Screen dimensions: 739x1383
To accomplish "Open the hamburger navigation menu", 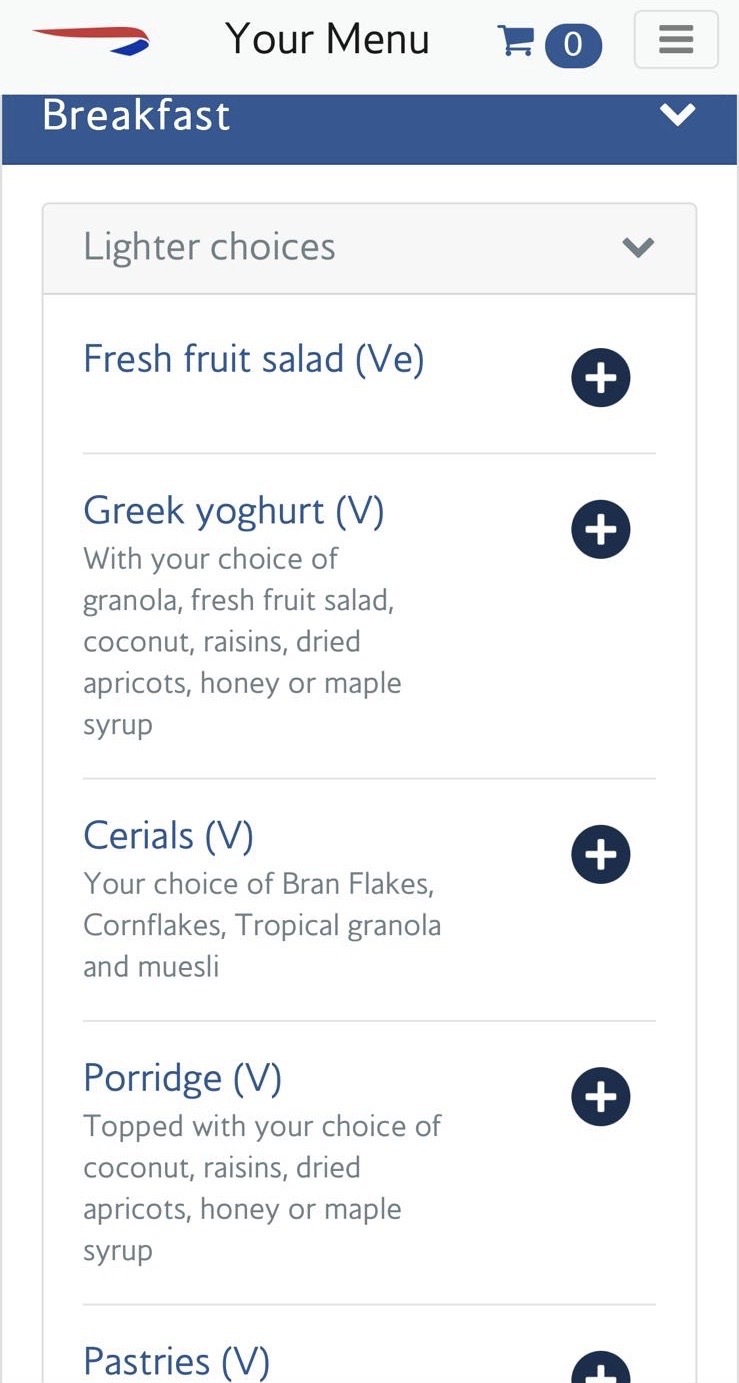I will click(676, 40).
